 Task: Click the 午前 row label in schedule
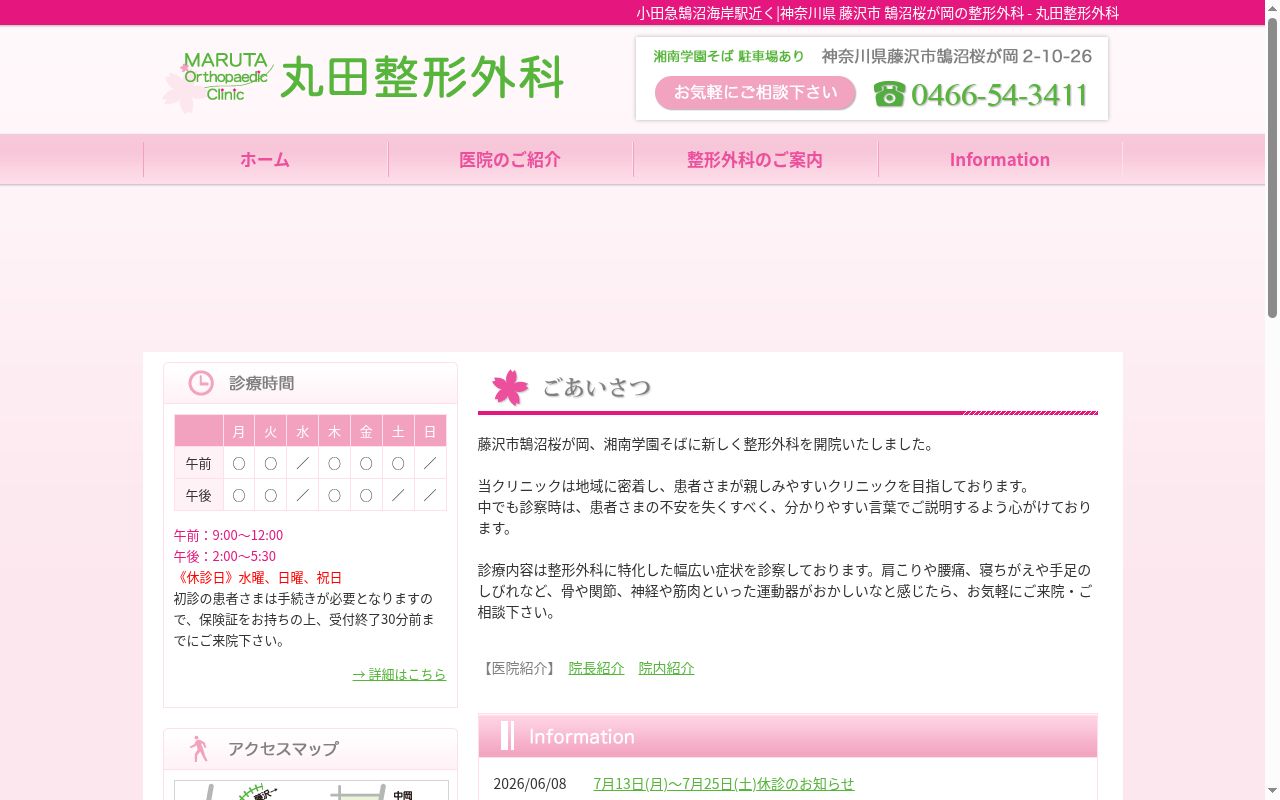198,463
